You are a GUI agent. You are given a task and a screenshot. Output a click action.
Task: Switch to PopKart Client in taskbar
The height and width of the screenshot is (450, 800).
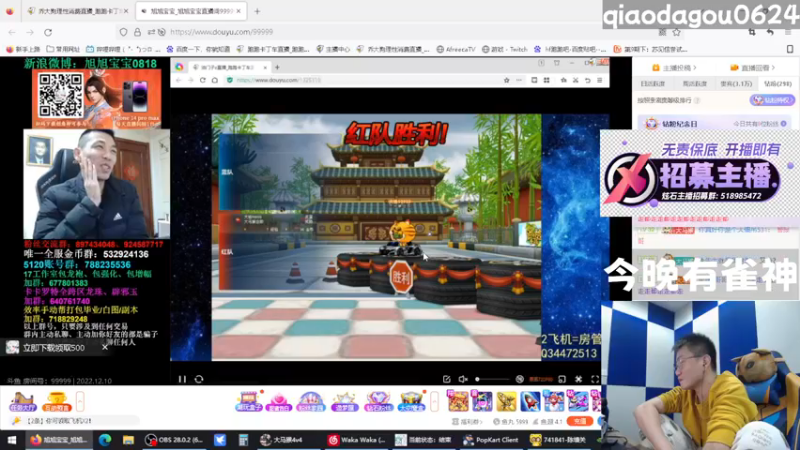(x=491, y=440)
